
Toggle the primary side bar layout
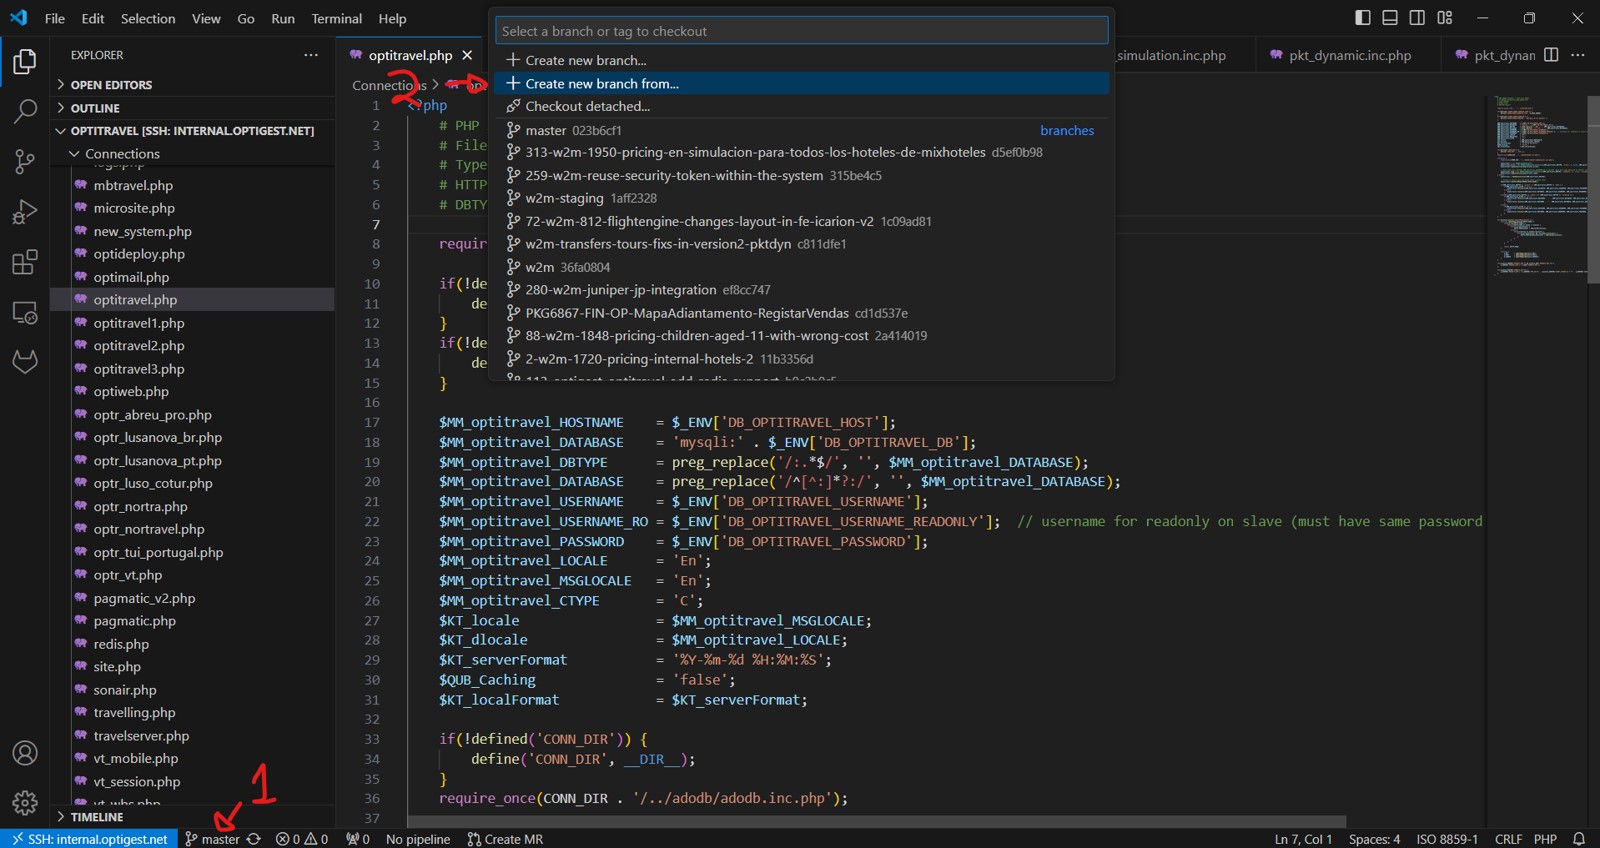(x=1363, y=18)
